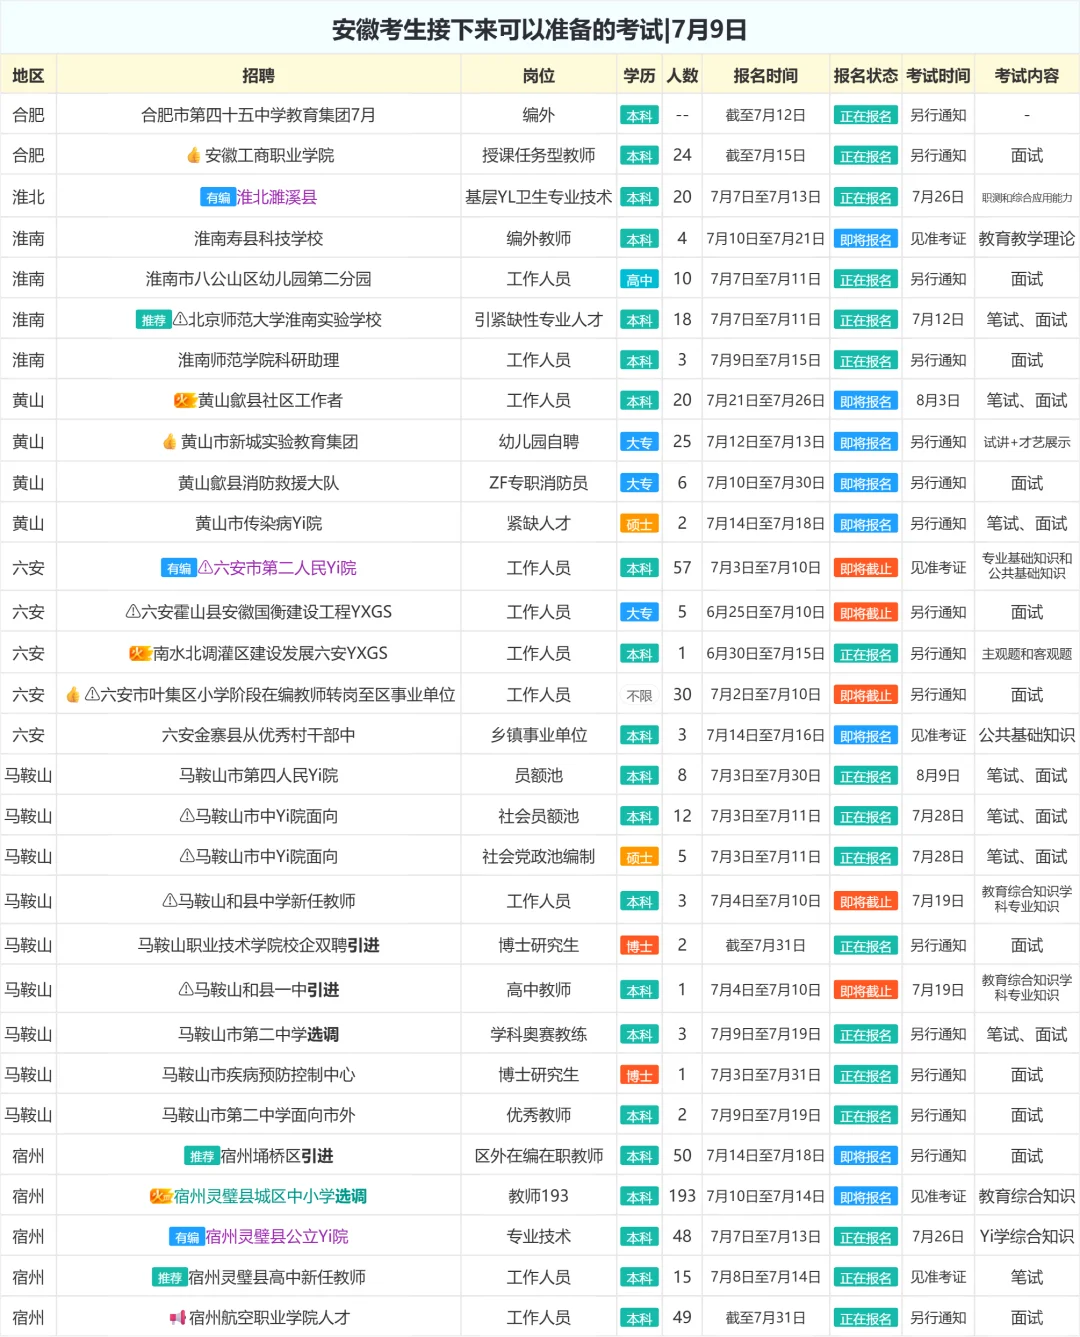Click the 招聘 column header
The width and height of the screenshot is (1080, 1337).
point(258,75)
